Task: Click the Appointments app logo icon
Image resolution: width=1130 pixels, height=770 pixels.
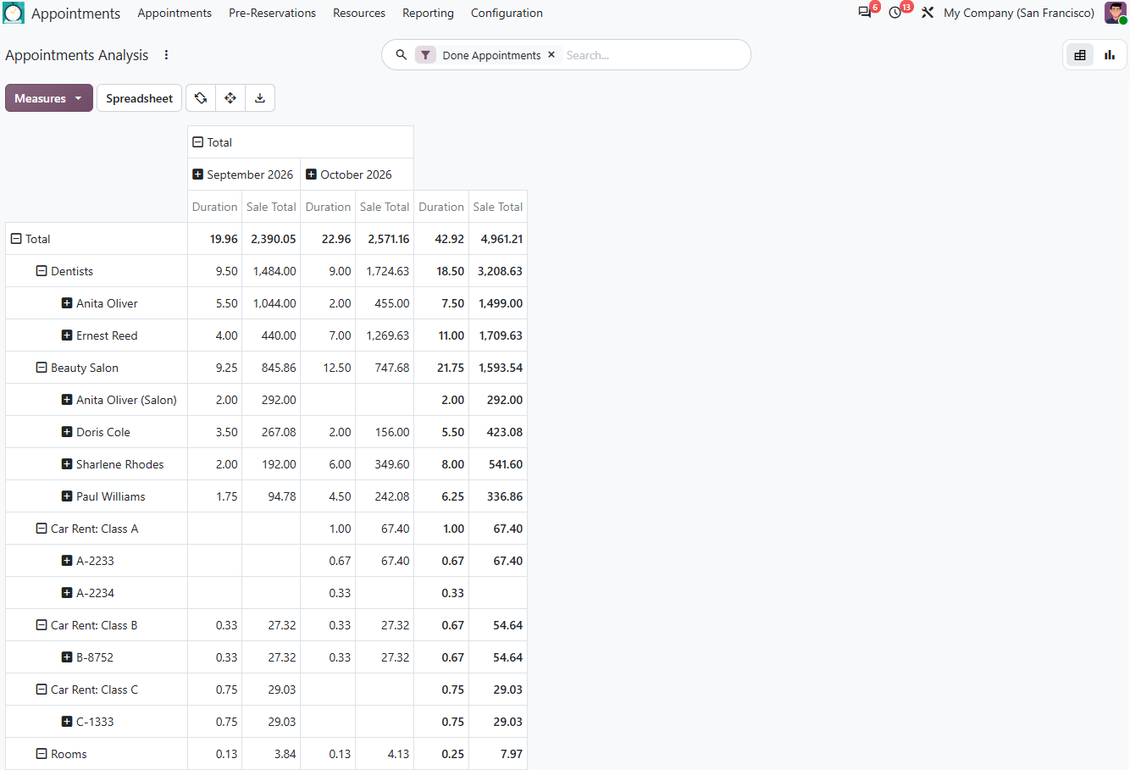Action: (x=14, y=13)
